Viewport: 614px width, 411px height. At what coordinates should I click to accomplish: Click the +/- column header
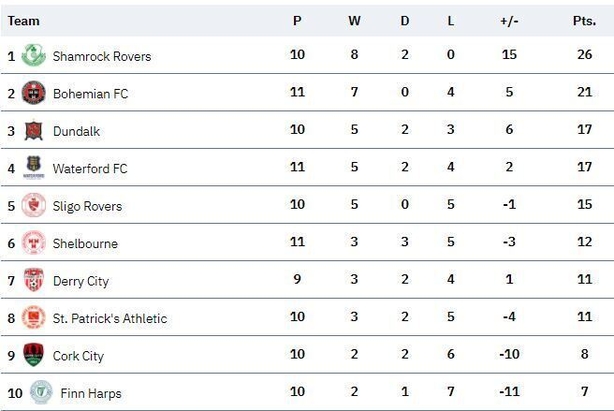[x=509, y=21]
